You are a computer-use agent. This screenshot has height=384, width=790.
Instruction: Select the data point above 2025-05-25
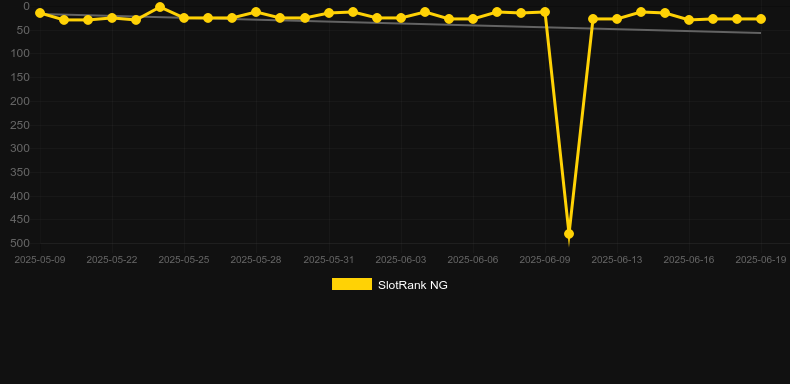[x=184, y=18]
